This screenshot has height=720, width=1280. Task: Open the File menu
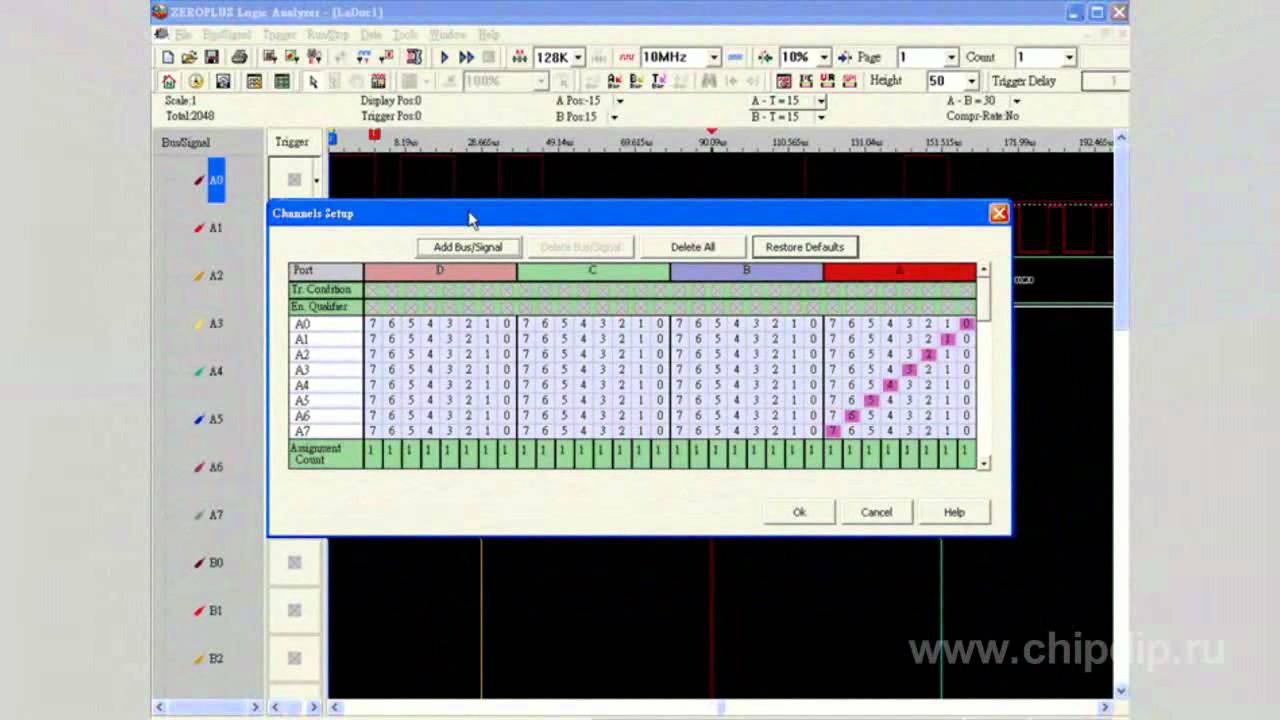[x=183, y=34]
